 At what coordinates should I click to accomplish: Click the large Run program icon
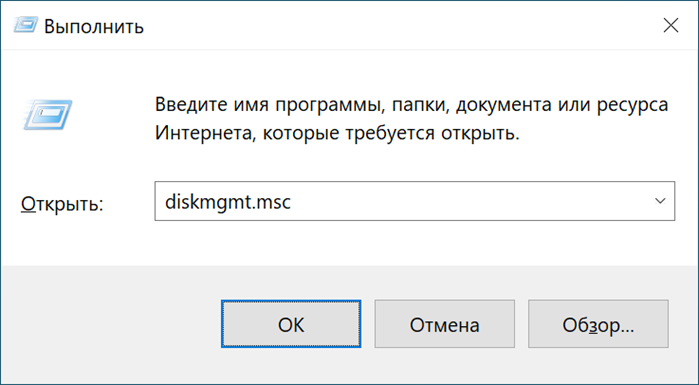48,115
